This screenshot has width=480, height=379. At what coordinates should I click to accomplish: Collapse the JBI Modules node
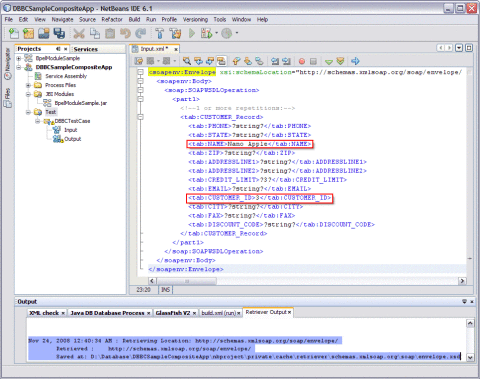(x=28, y=94)
